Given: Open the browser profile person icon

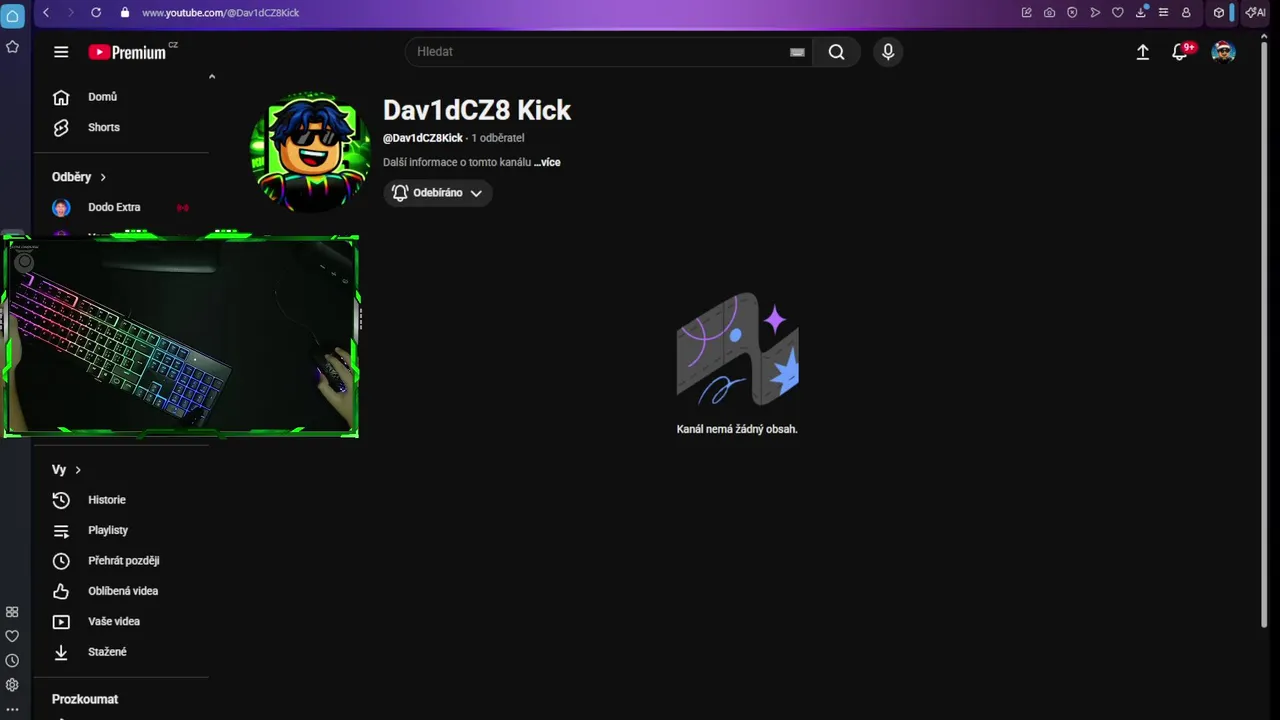Looking at the screenshot, I should 1186,12.
